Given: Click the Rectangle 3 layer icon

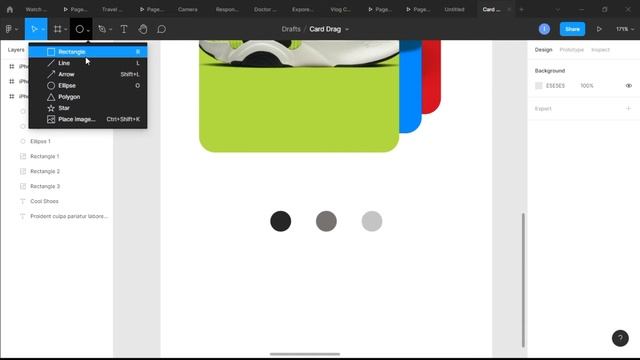Looking at the screenshot, I should tap(23, 186).
